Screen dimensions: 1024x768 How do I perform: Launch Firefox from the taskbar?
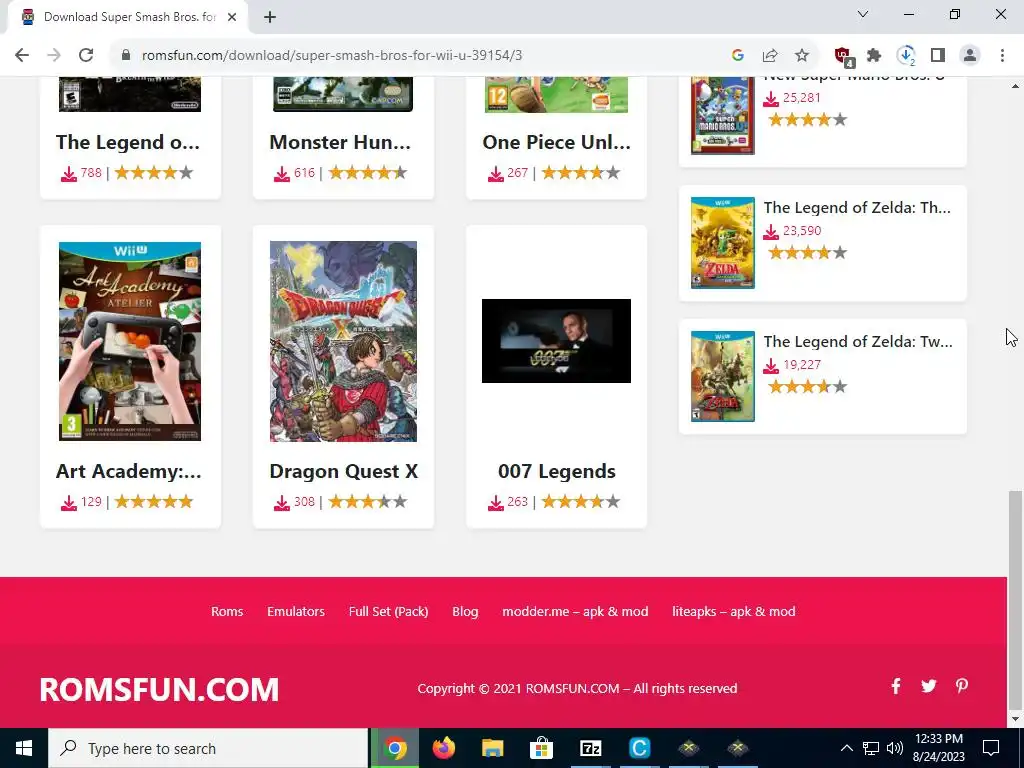pos(444,748)
